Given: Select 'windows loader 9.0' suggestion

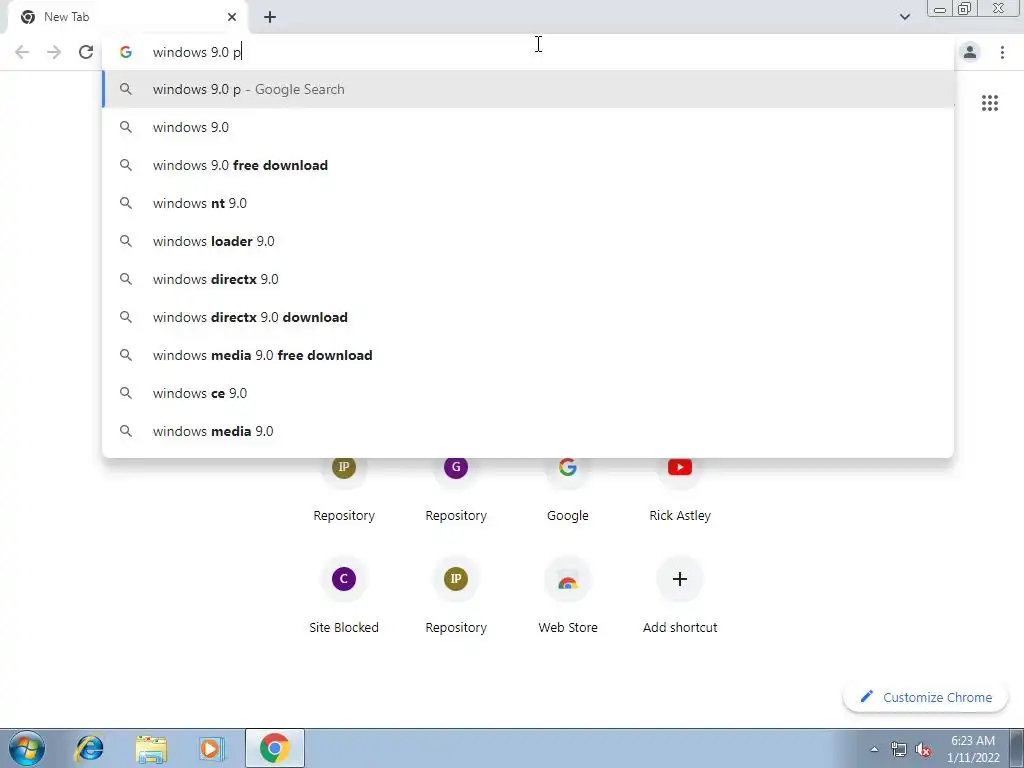Looking at the screenshot, I should click(x=528, y=241).
